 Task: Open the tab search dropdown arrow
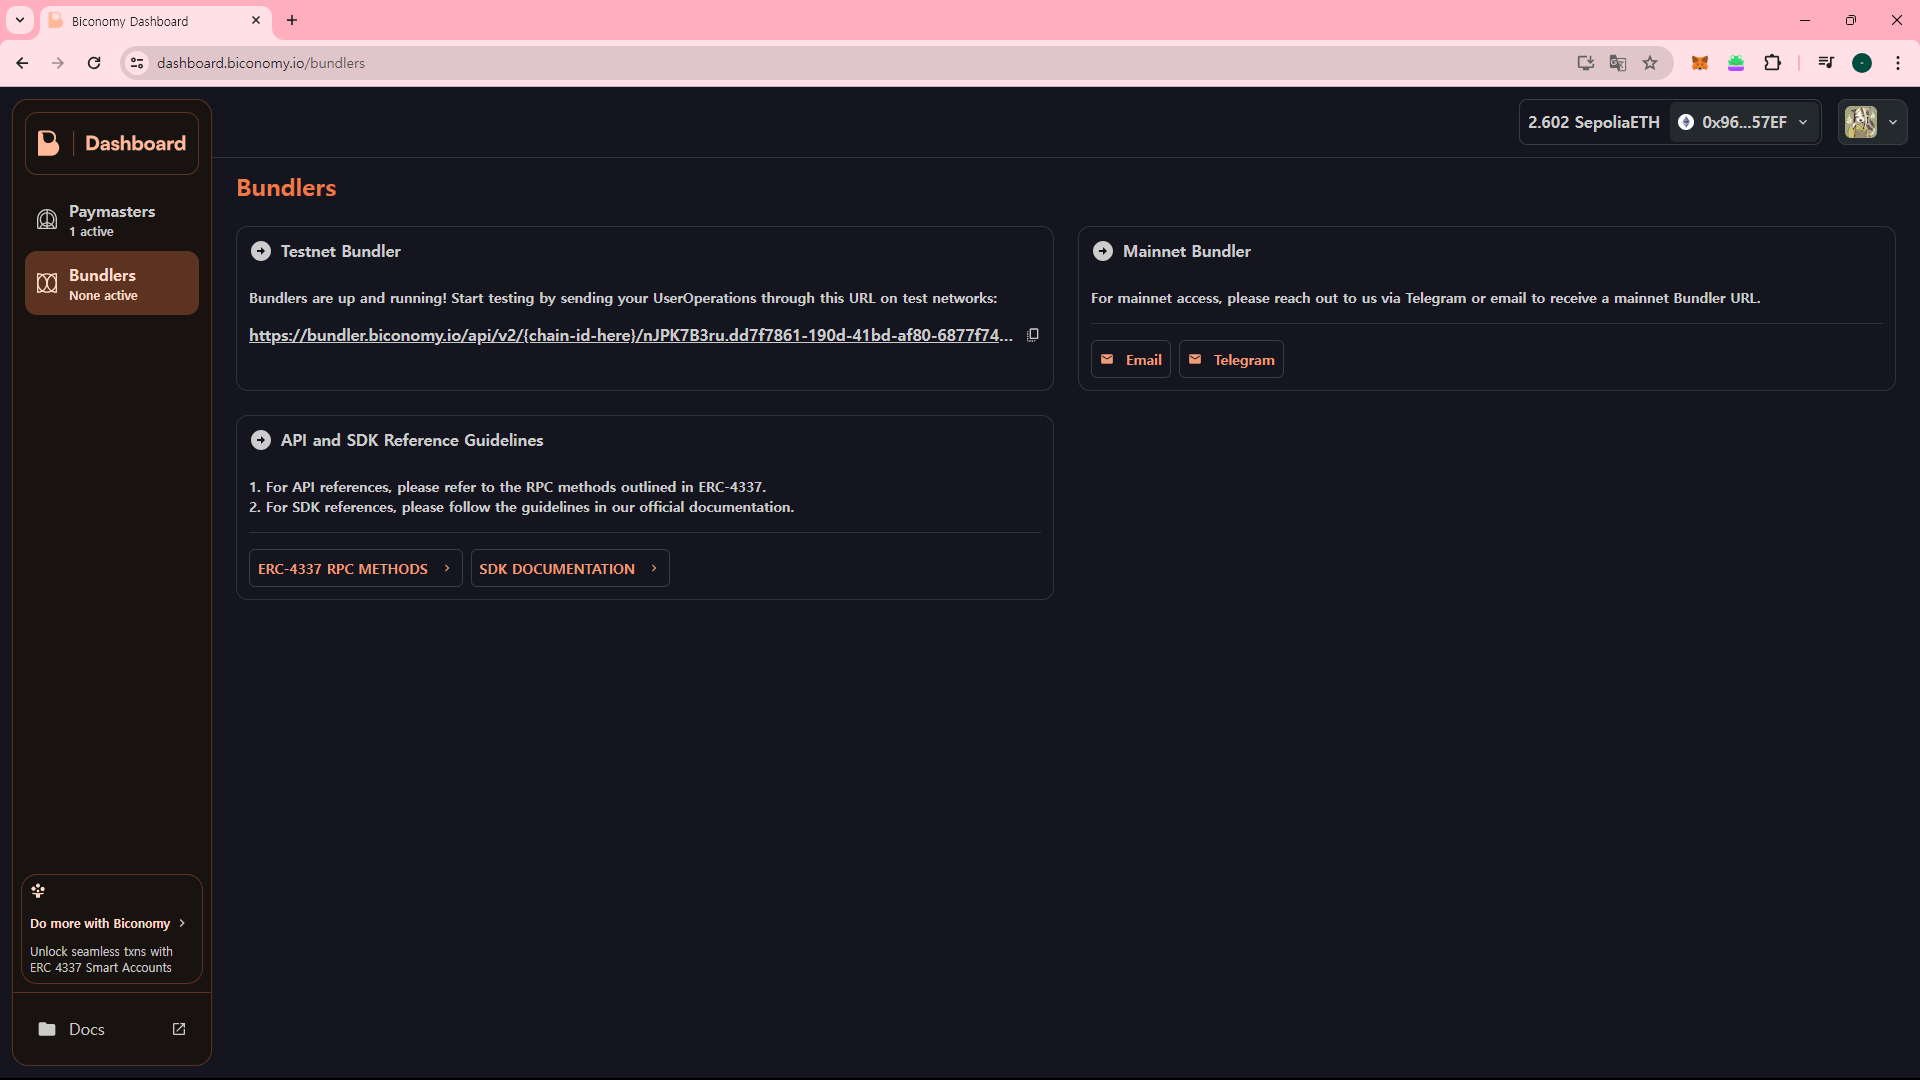pyautogui.click(x=19, y=20)
